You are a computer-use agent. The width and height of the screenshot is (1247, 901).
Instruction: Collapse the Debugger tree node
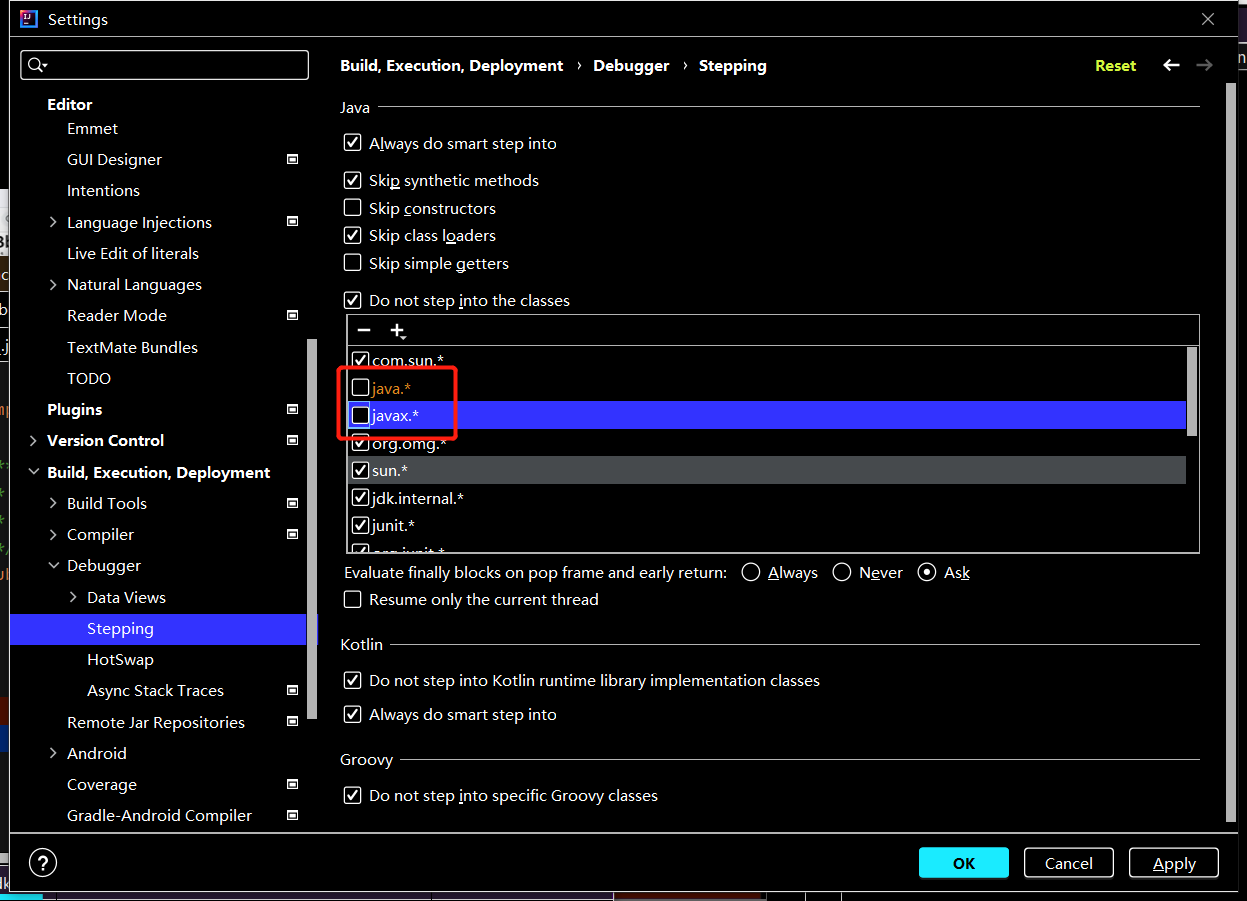tap(55, 565)
